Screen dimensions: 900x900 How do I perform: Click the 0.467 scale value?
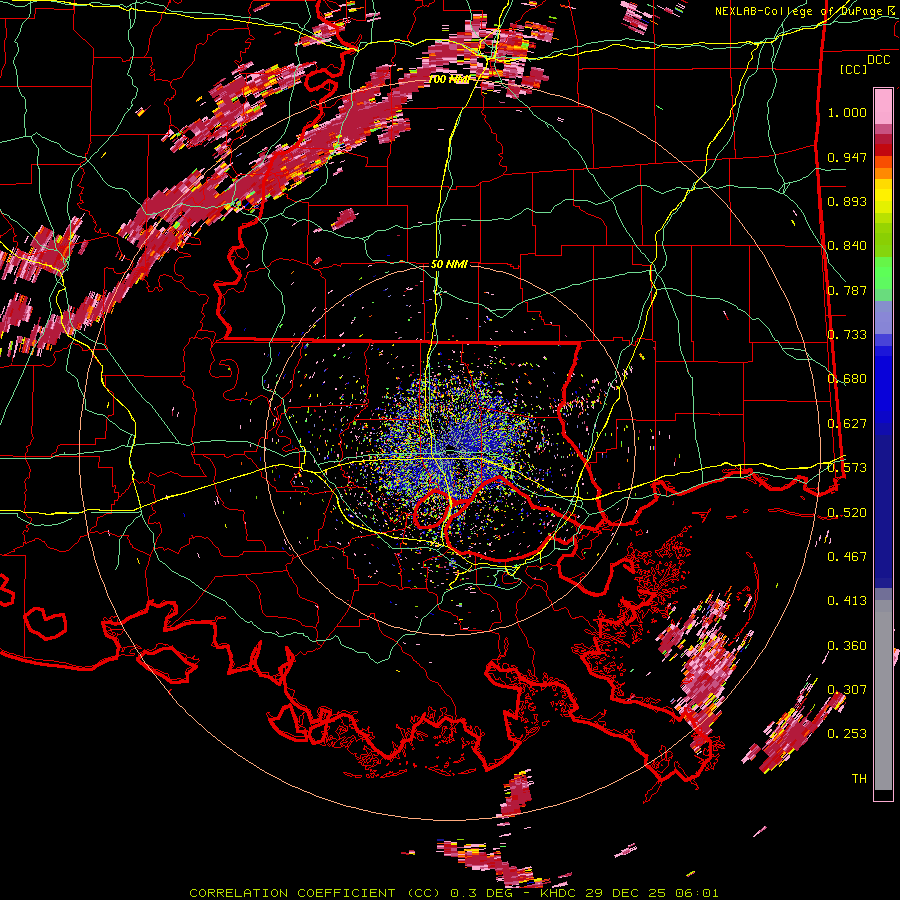coord(847,556)
